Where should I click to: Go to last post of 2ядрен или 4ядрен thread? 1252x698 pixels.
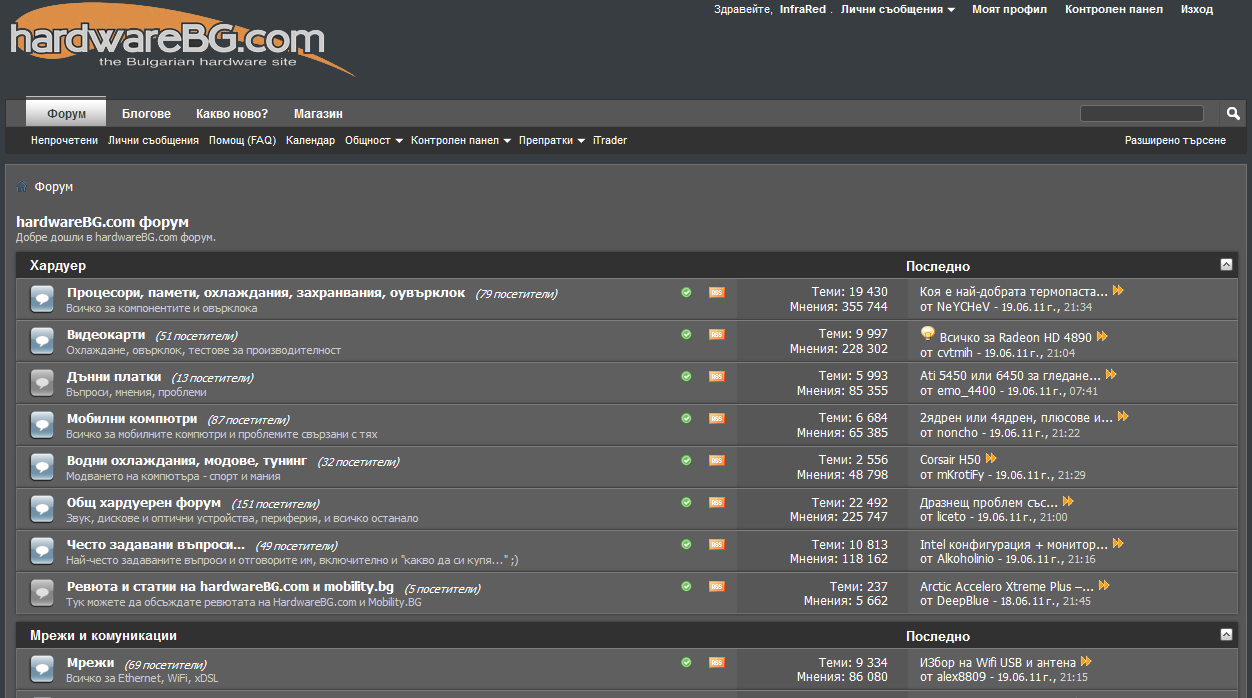pyautogui.click(x=1123, y=417)
